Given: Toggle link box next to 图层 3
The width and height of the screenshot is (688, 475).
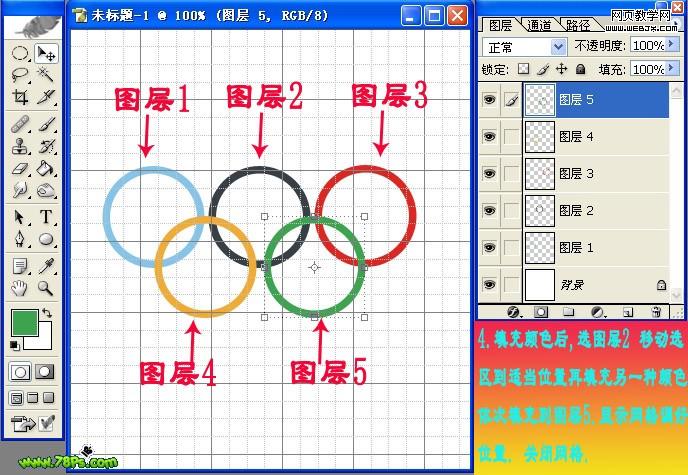Looking at the screenshot, I should (511, 174).
